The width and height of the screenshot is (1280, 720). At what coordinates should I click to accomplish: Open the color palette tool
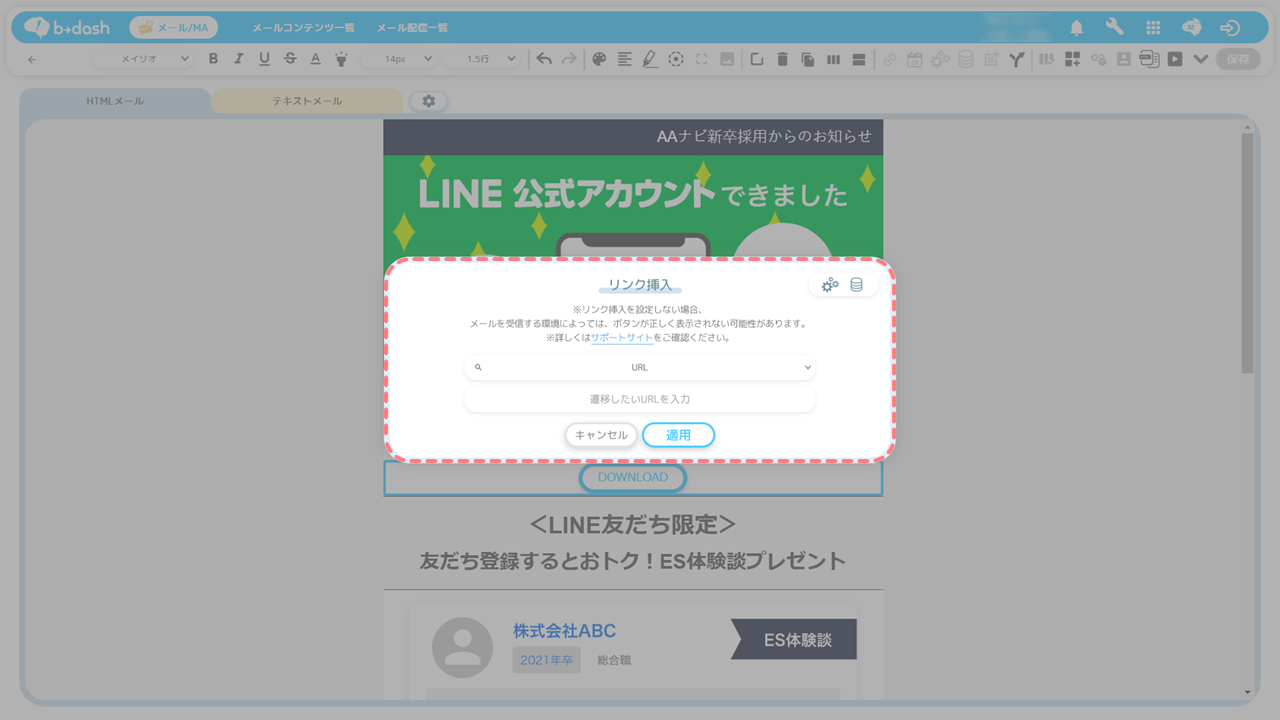pos(599,59)
